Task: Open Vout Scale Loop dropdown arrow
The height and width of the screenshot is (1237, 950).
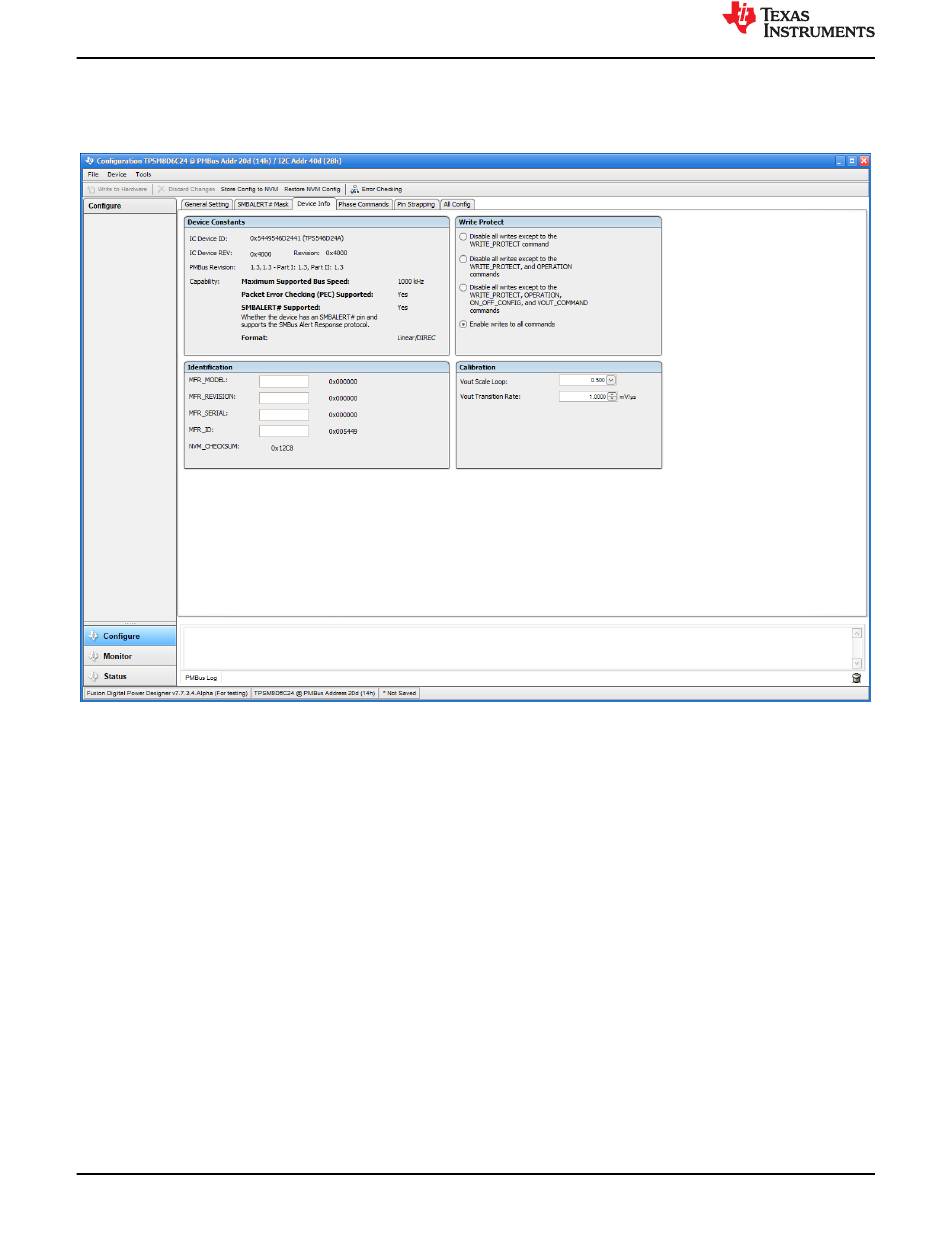Action: pos(611,380)
